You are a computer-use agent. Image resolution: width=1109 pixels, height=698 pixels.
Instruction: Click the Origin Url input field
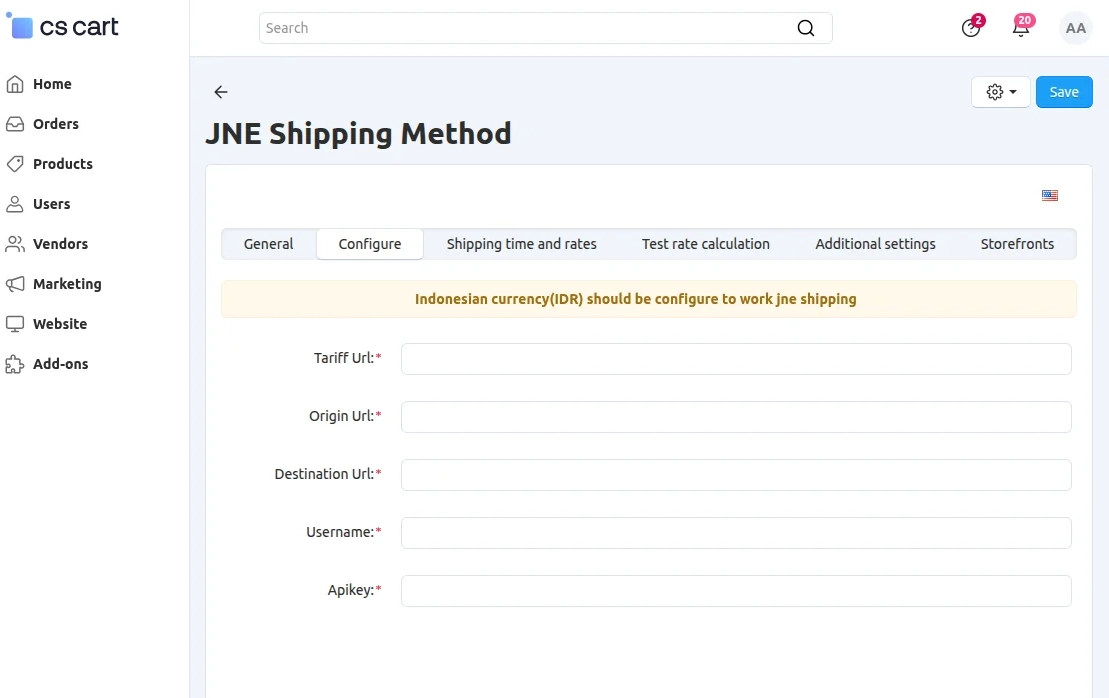click(736, 417)
